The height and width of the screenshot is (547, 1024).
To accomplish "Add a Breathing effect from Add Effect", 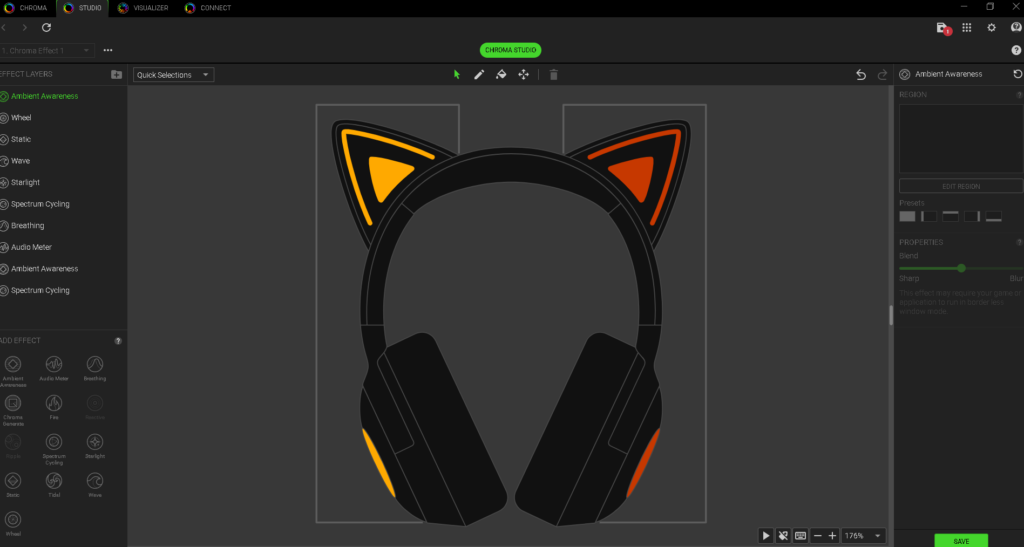I will point(95,368).
